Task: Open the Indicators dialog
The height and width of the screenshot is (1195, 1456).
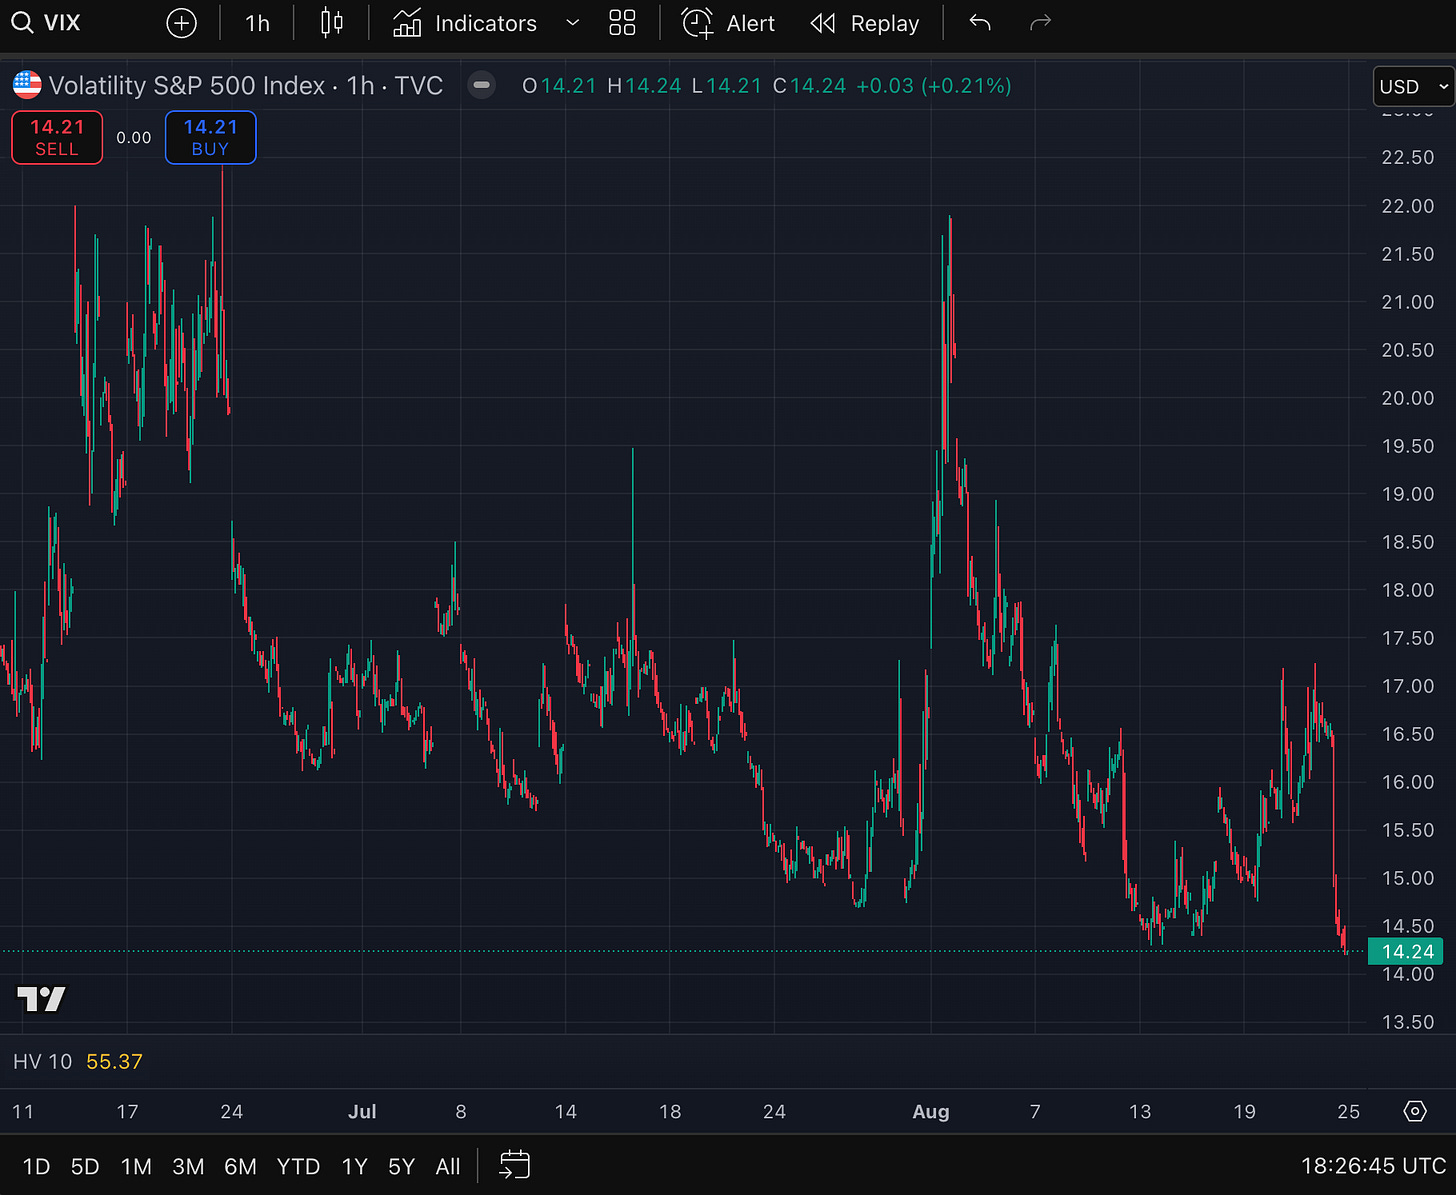Action: pos(465,23)
